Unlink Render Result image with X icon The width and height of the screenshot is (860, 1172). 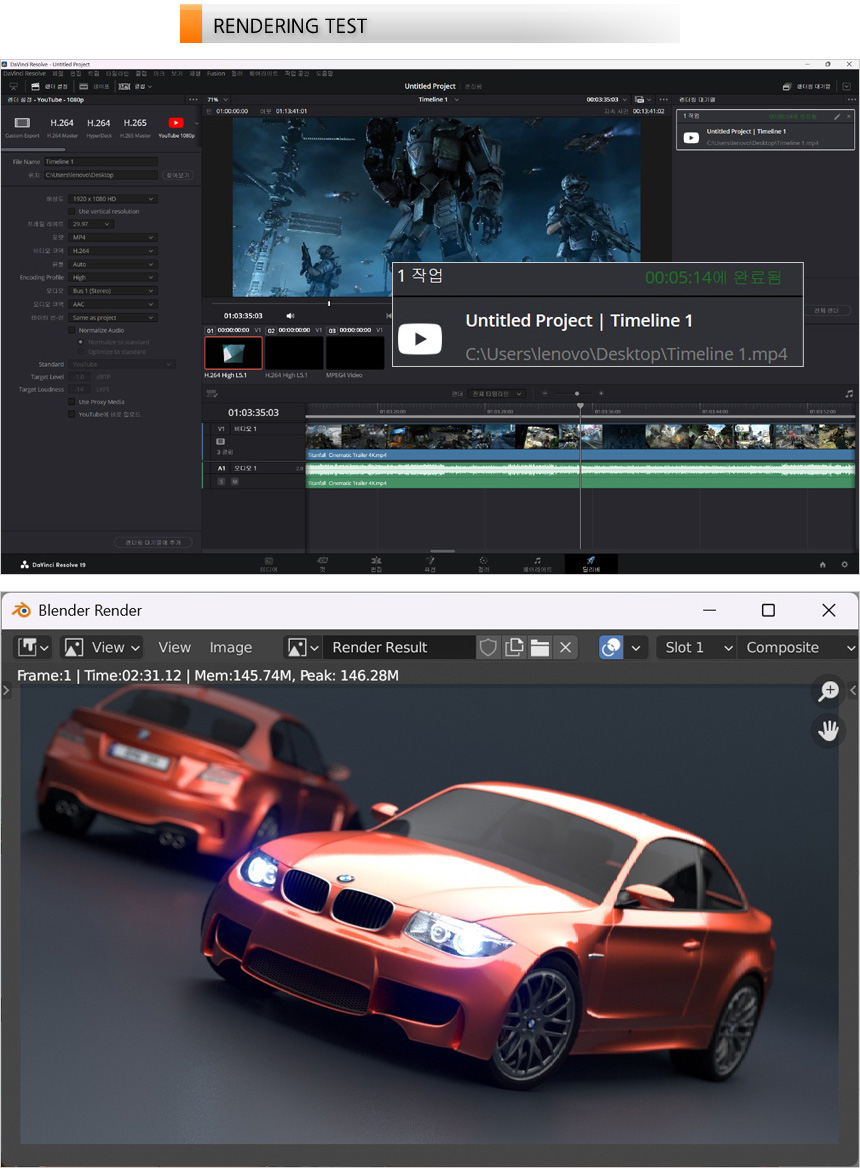(x=566, y=648)
